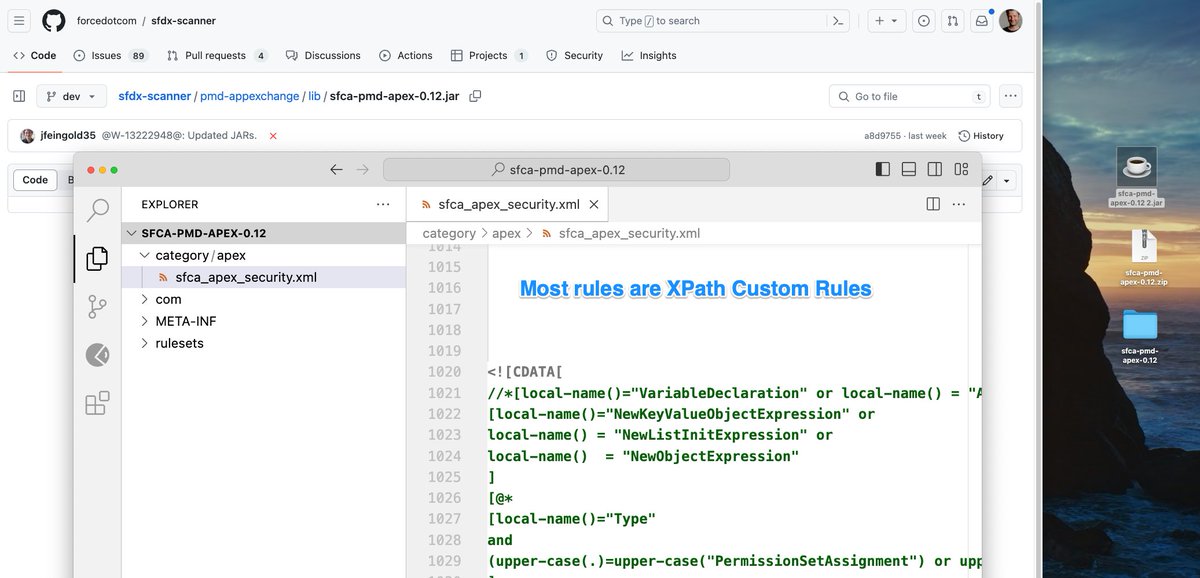Toggle VS Code primary side bar
Screen dimensions: 1200x578
tap(883, 170)
